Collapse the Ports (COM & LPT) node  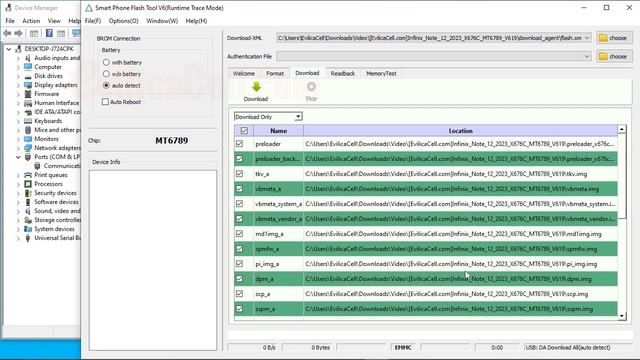point(18,157)
